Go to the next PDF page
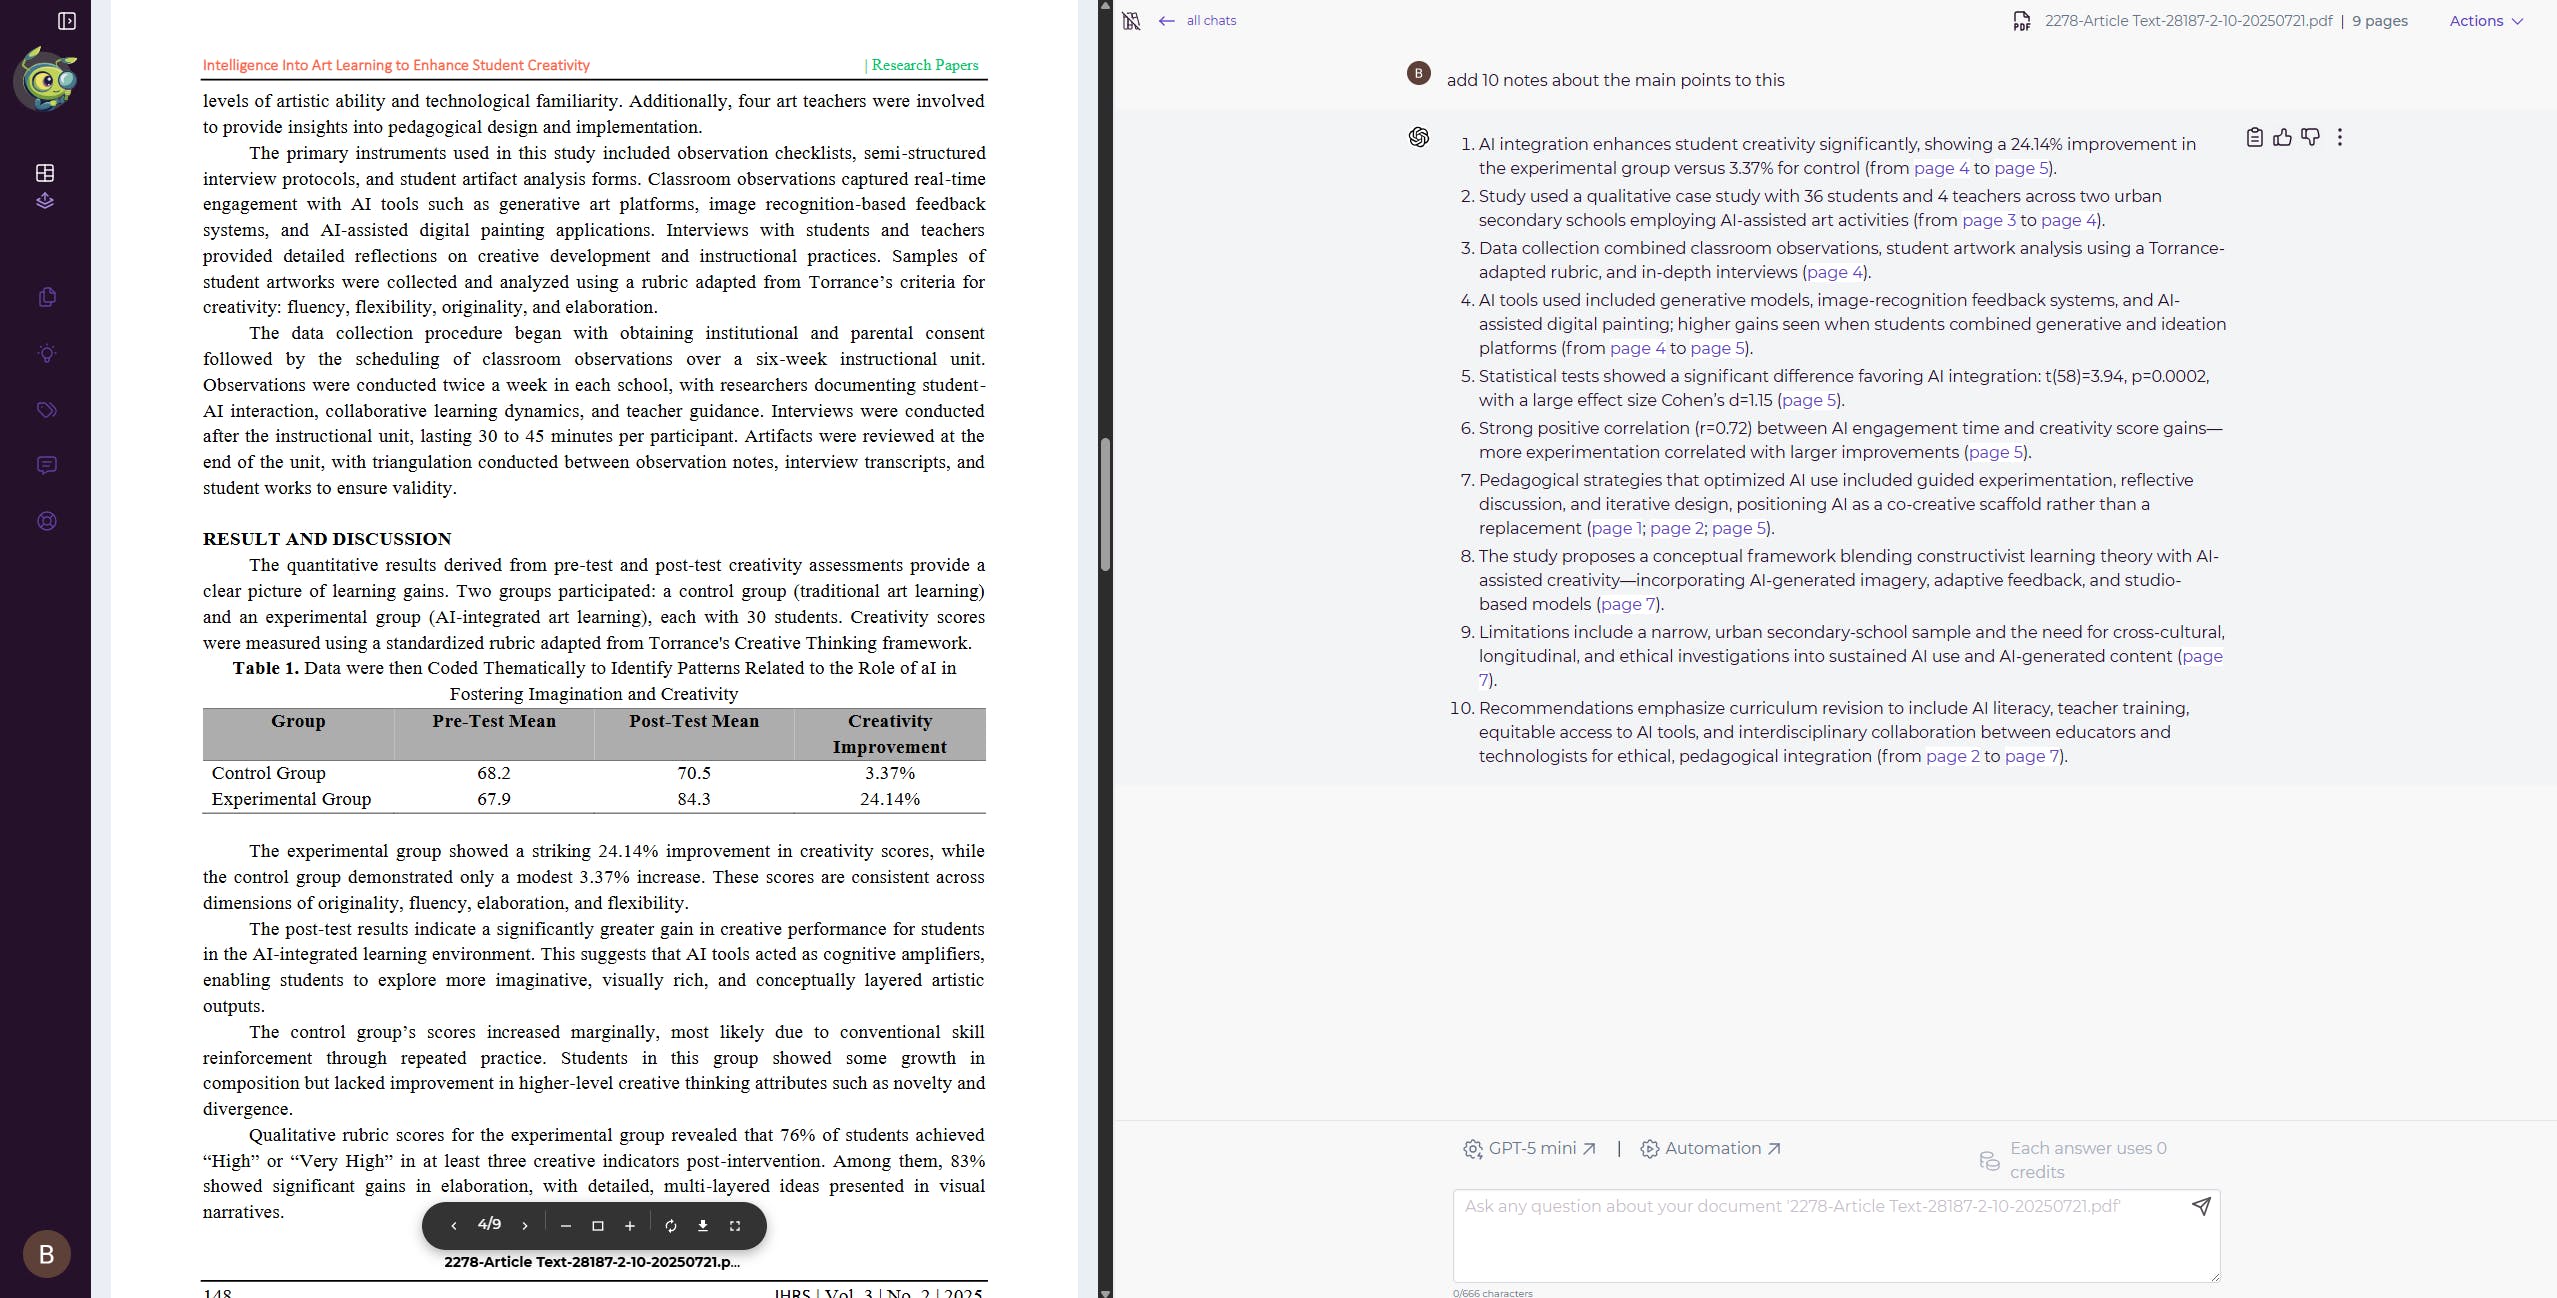Screen dimensions: 2557x1298 525,1226
